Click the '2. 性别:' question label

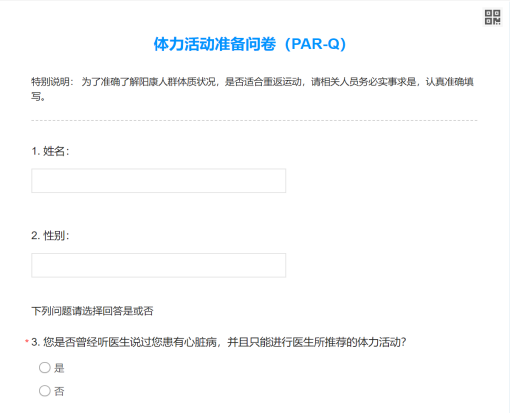click(50, 236)
